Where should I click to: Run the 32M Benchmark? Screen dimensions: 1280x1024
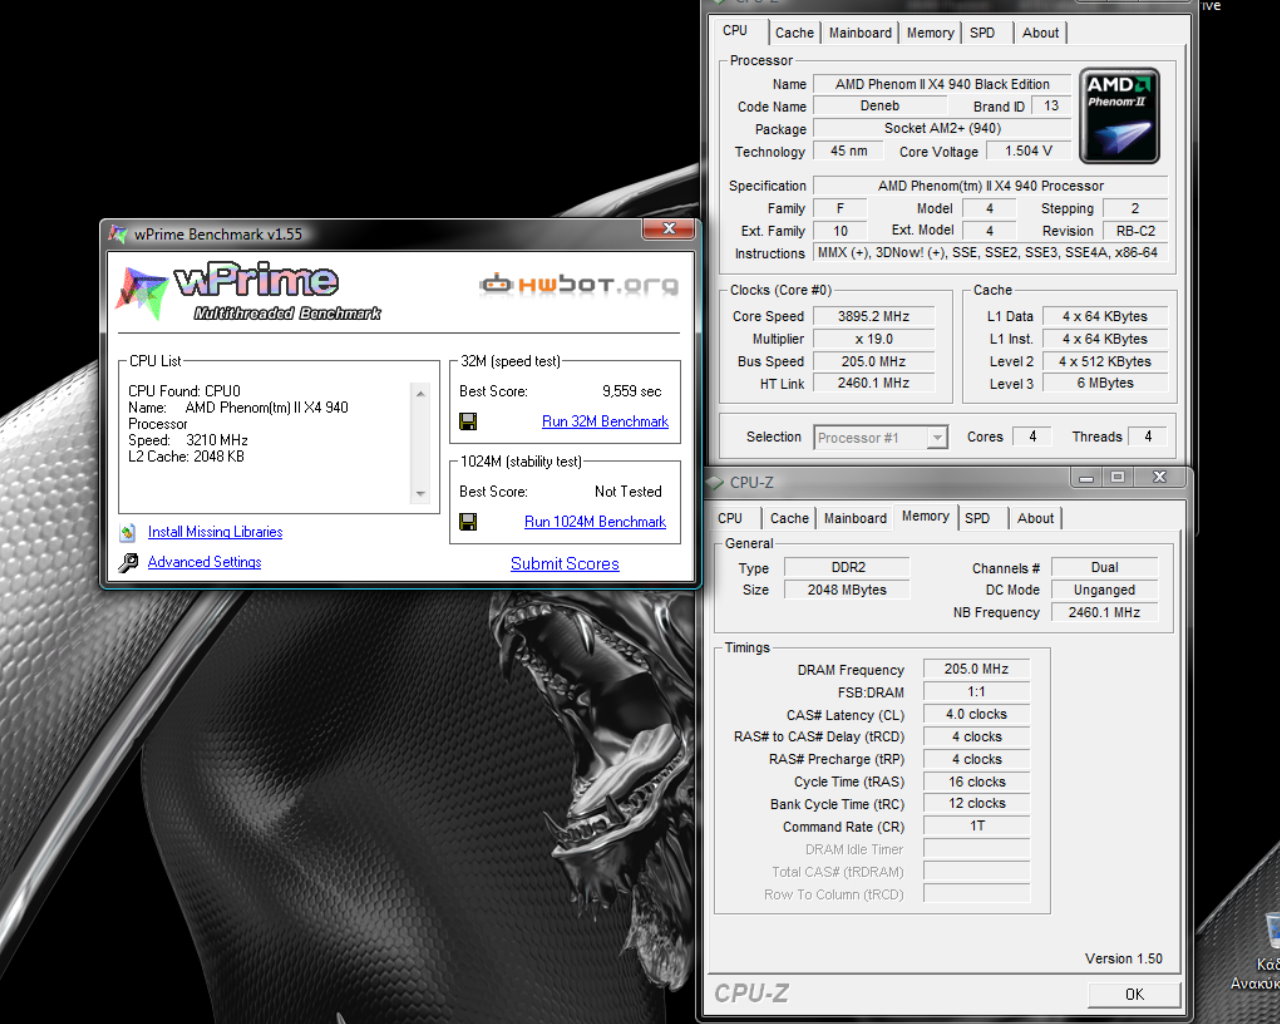click(605, 422)
